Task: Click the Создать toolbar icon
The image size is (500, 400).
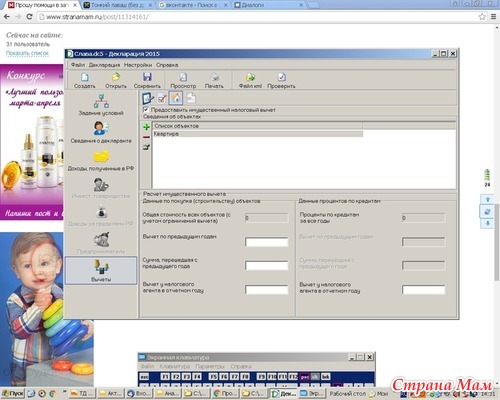Action: pos(85,81)
